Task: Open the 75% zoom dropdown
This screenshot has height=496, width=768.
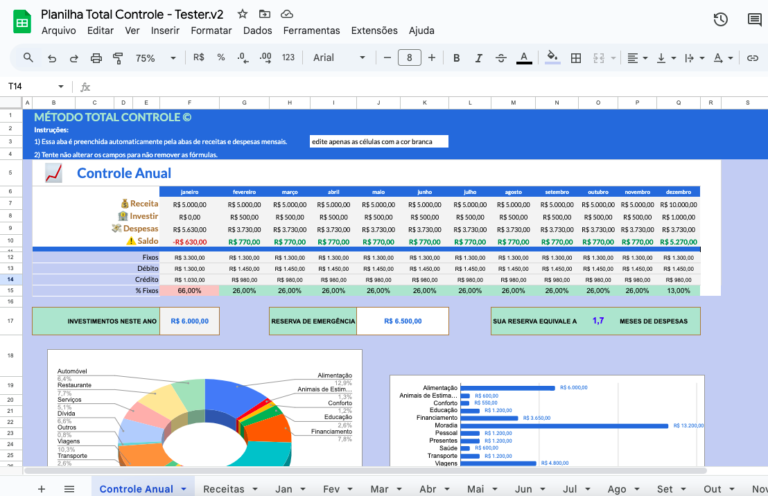Action: tap(151, 58)
